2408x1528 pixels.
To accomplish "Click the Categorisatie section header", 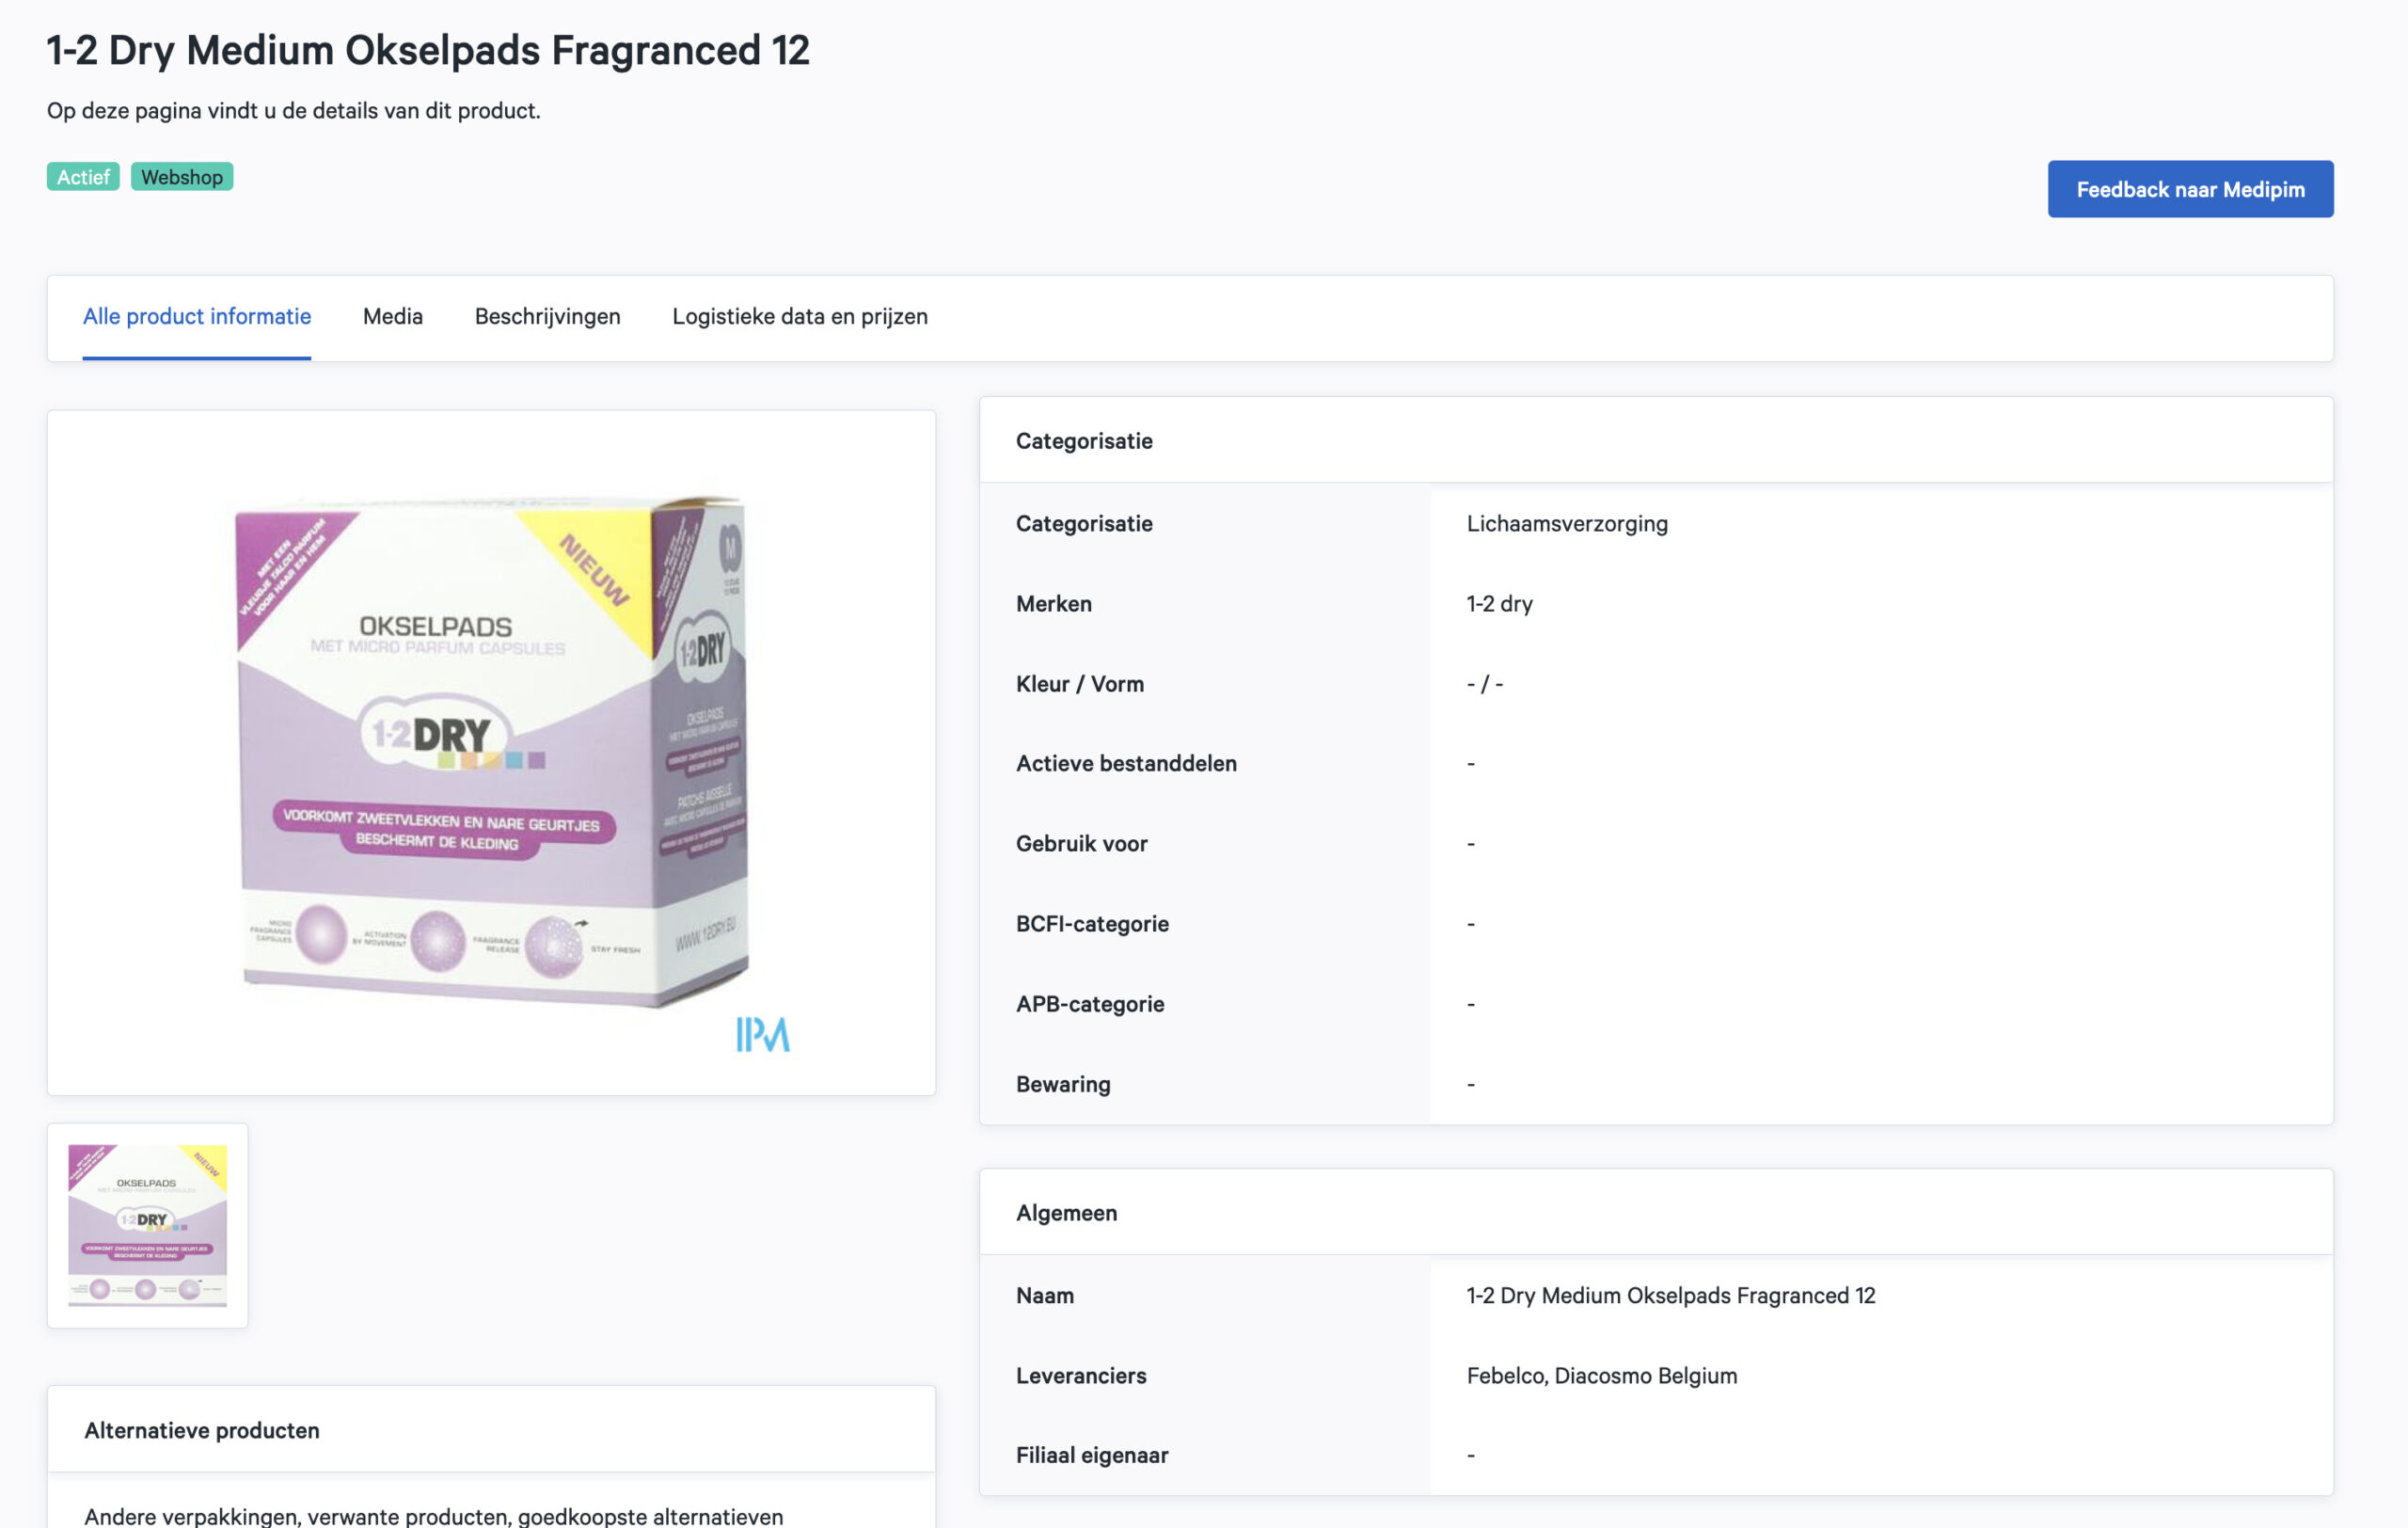I will [1084, 441].
